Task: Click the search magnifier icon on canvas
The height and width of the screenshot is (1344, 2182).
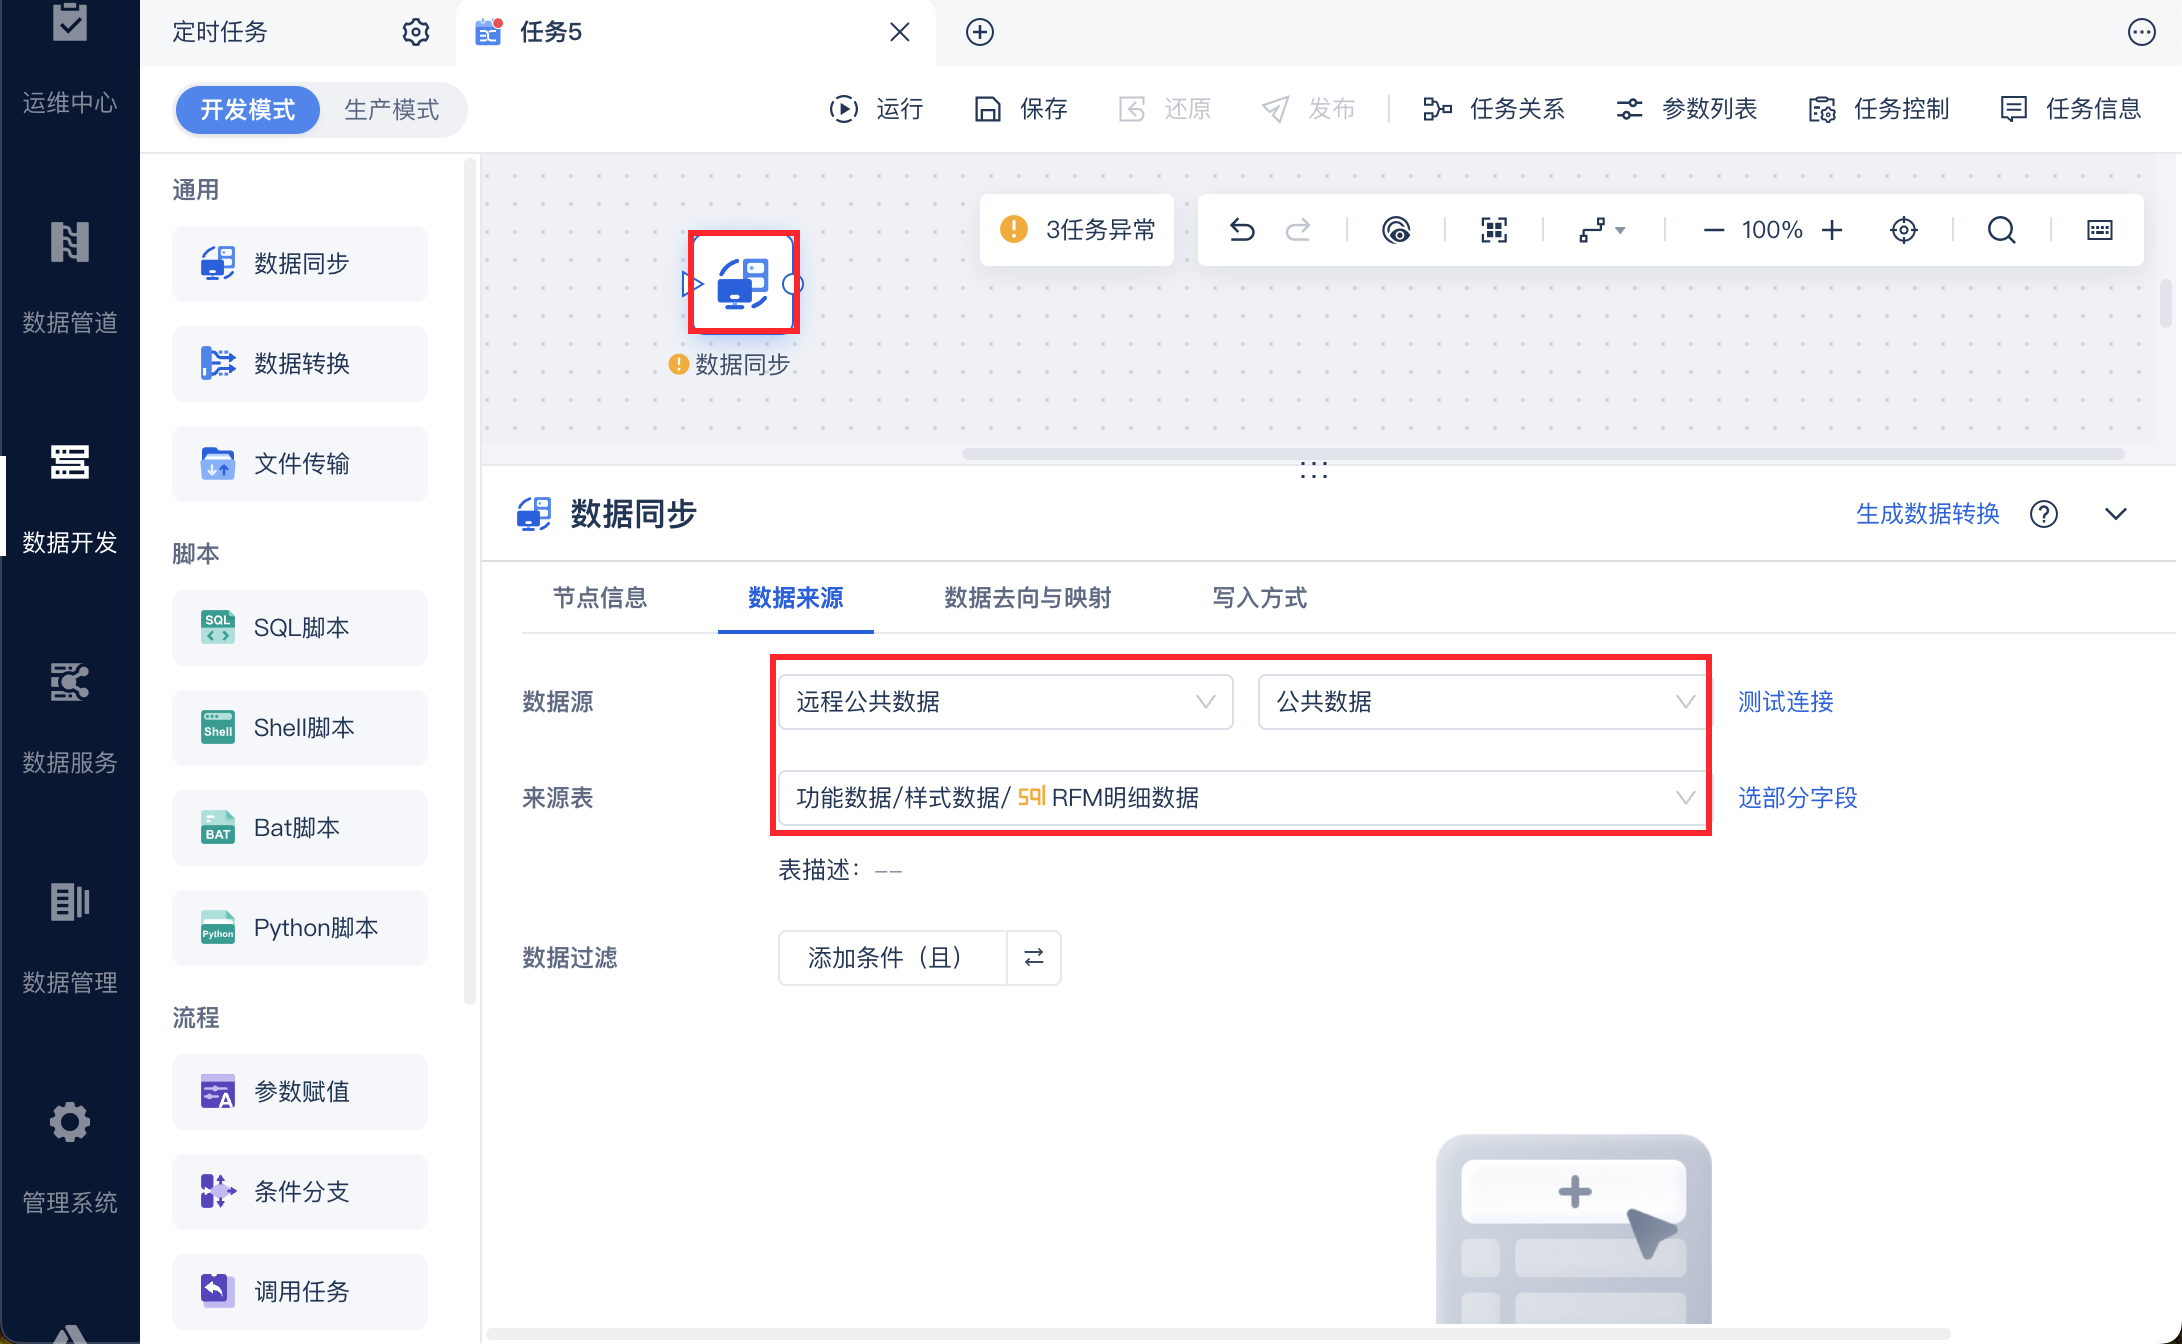Action: pos(2001,230)
